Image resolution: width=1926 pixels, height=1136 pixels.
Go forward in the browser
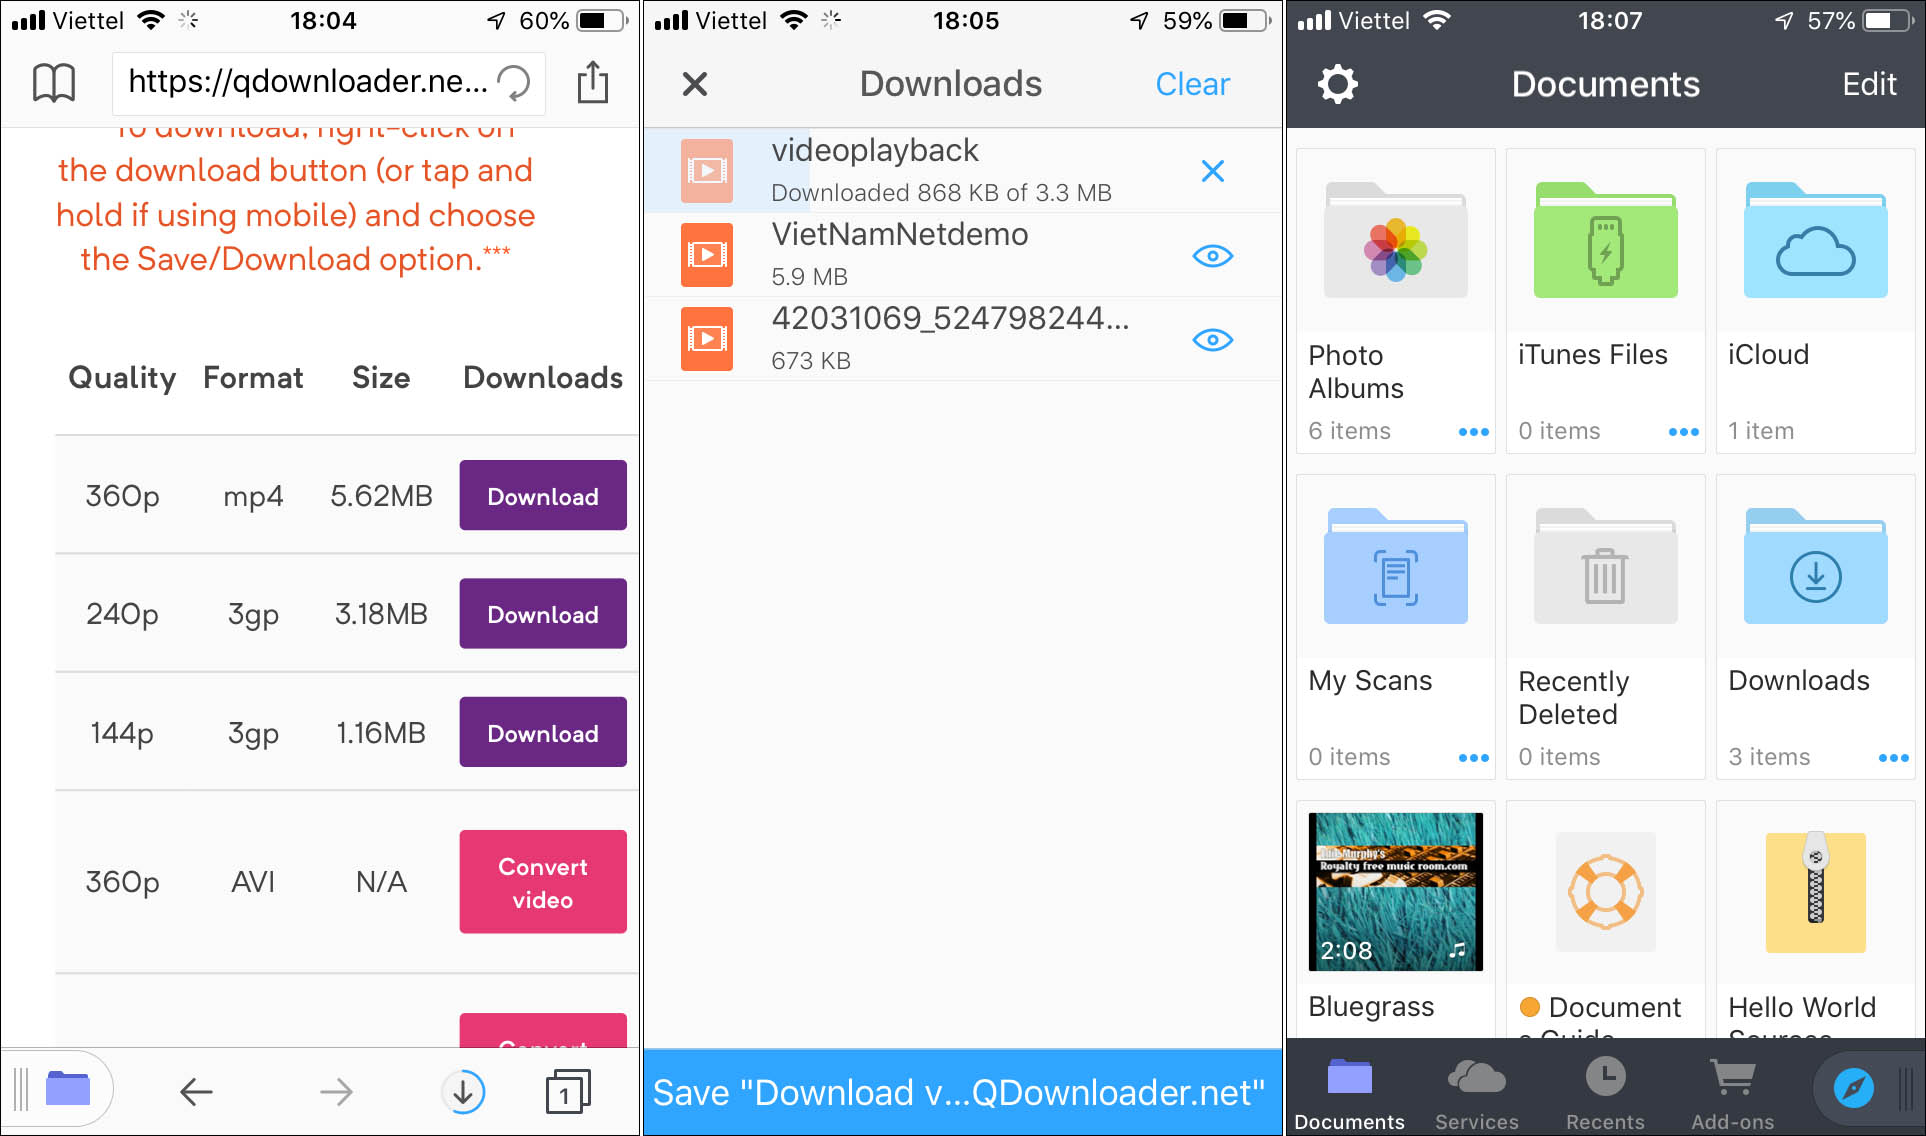336,1091
